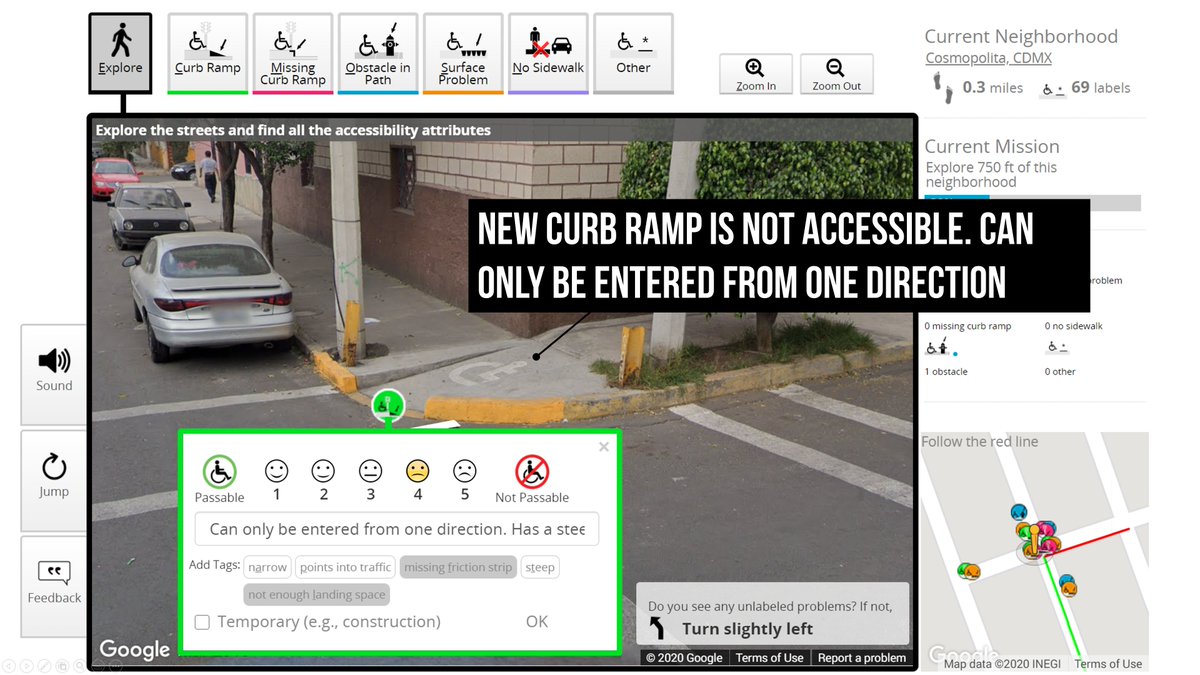Screen dimensions: 1200x675
Task: Open the Cosmopolita, CDMX neighborhood link
Action: 988,57
